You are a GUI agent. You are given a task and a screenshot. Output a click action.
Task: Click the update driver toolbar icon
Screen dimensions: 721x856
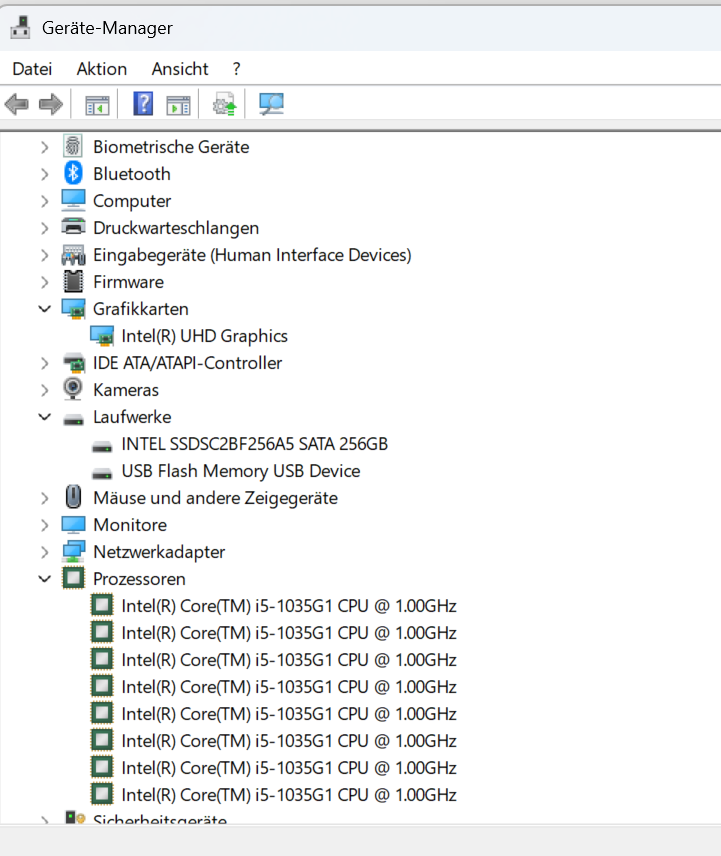tap(224, 104)
